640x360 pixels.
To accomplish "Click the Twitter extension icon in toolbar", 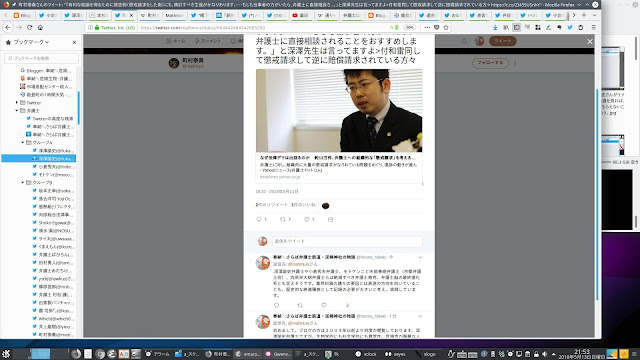I will (x=570, y=27).
